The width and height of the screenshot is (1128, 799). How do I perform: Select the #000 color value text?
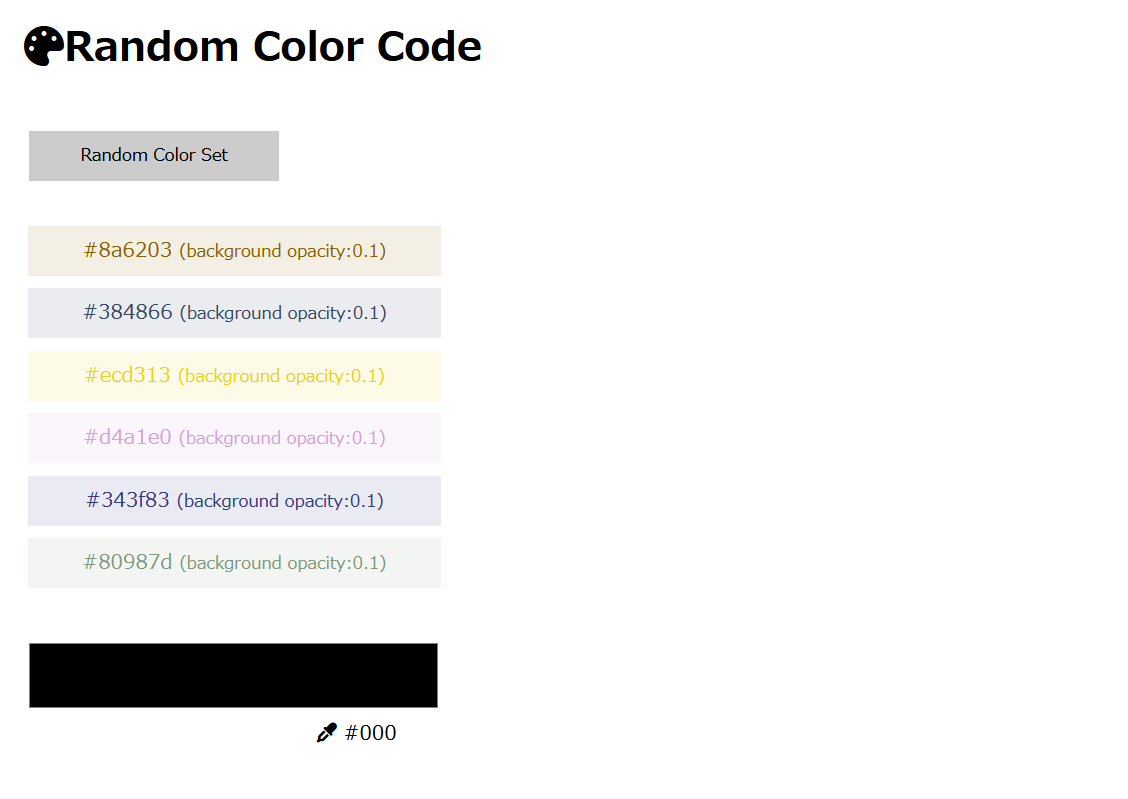click(370, 734)
